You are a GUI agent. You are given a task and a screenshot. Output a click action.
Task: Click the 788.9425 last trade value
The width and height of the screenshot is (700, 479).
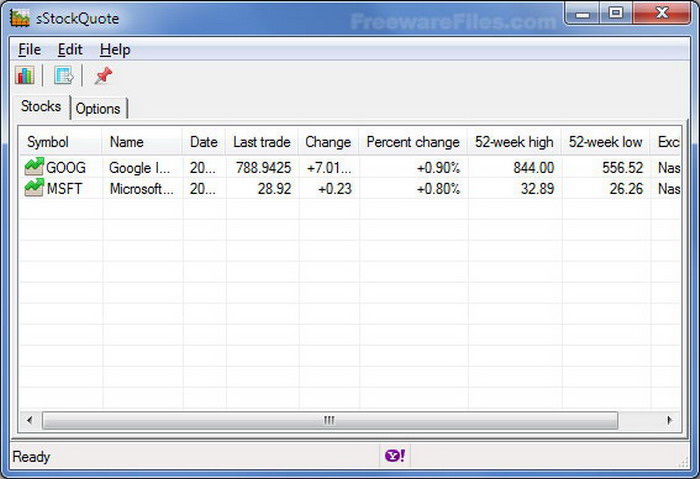coord(263,167)
